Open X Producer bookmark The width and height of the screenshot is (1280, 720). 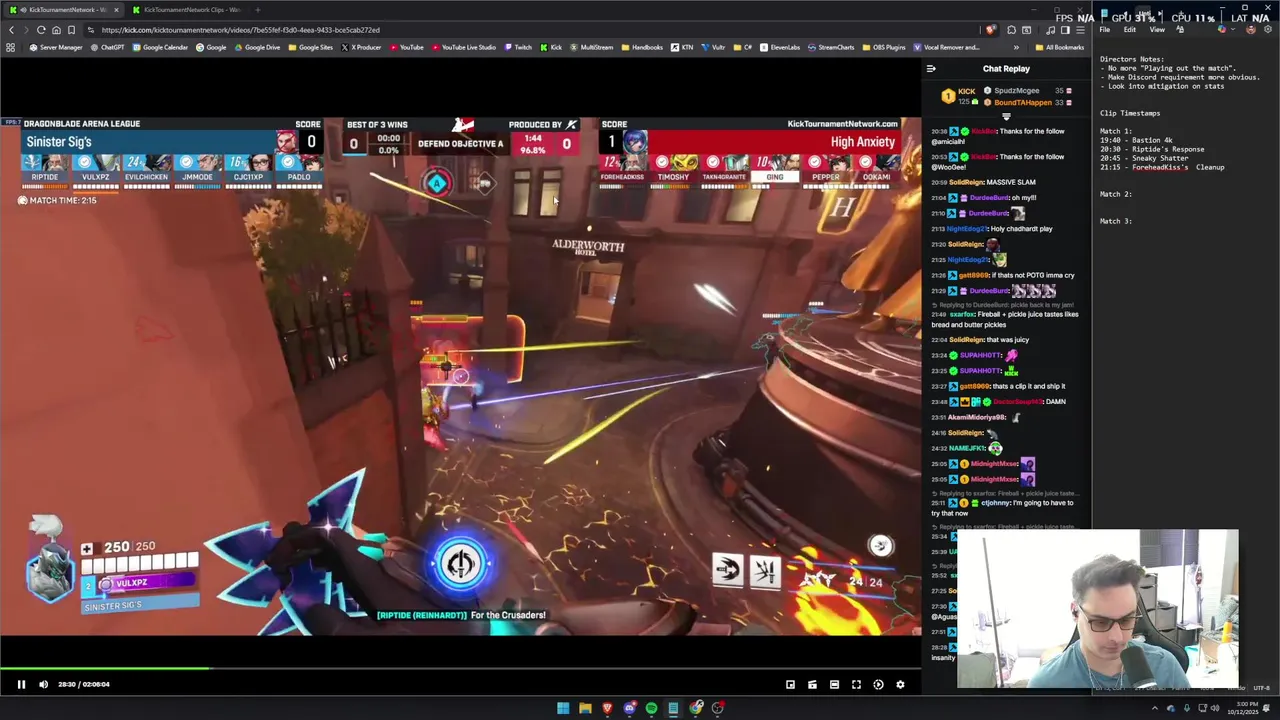361,47
